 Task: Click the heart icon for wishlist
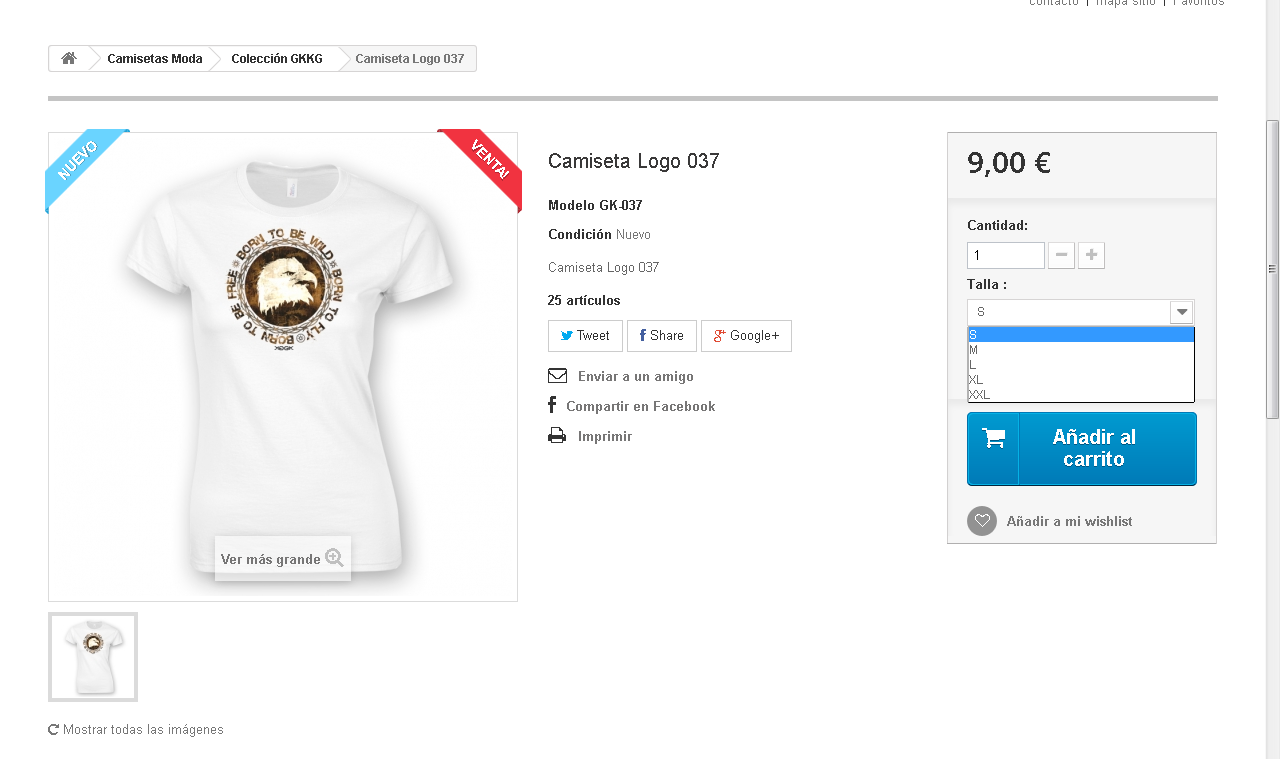coord(982,521)
